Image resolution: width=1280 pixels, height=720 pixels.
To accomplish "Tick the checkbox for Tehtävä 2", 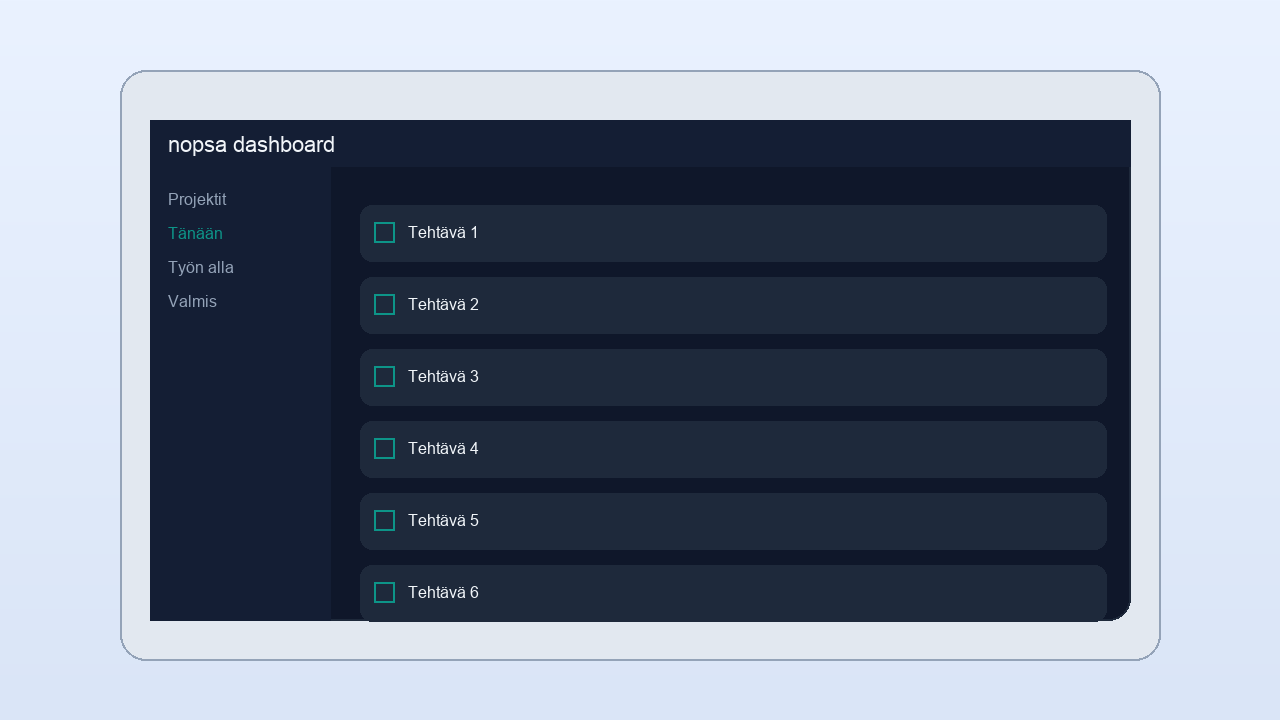I will tap(384, 305).
